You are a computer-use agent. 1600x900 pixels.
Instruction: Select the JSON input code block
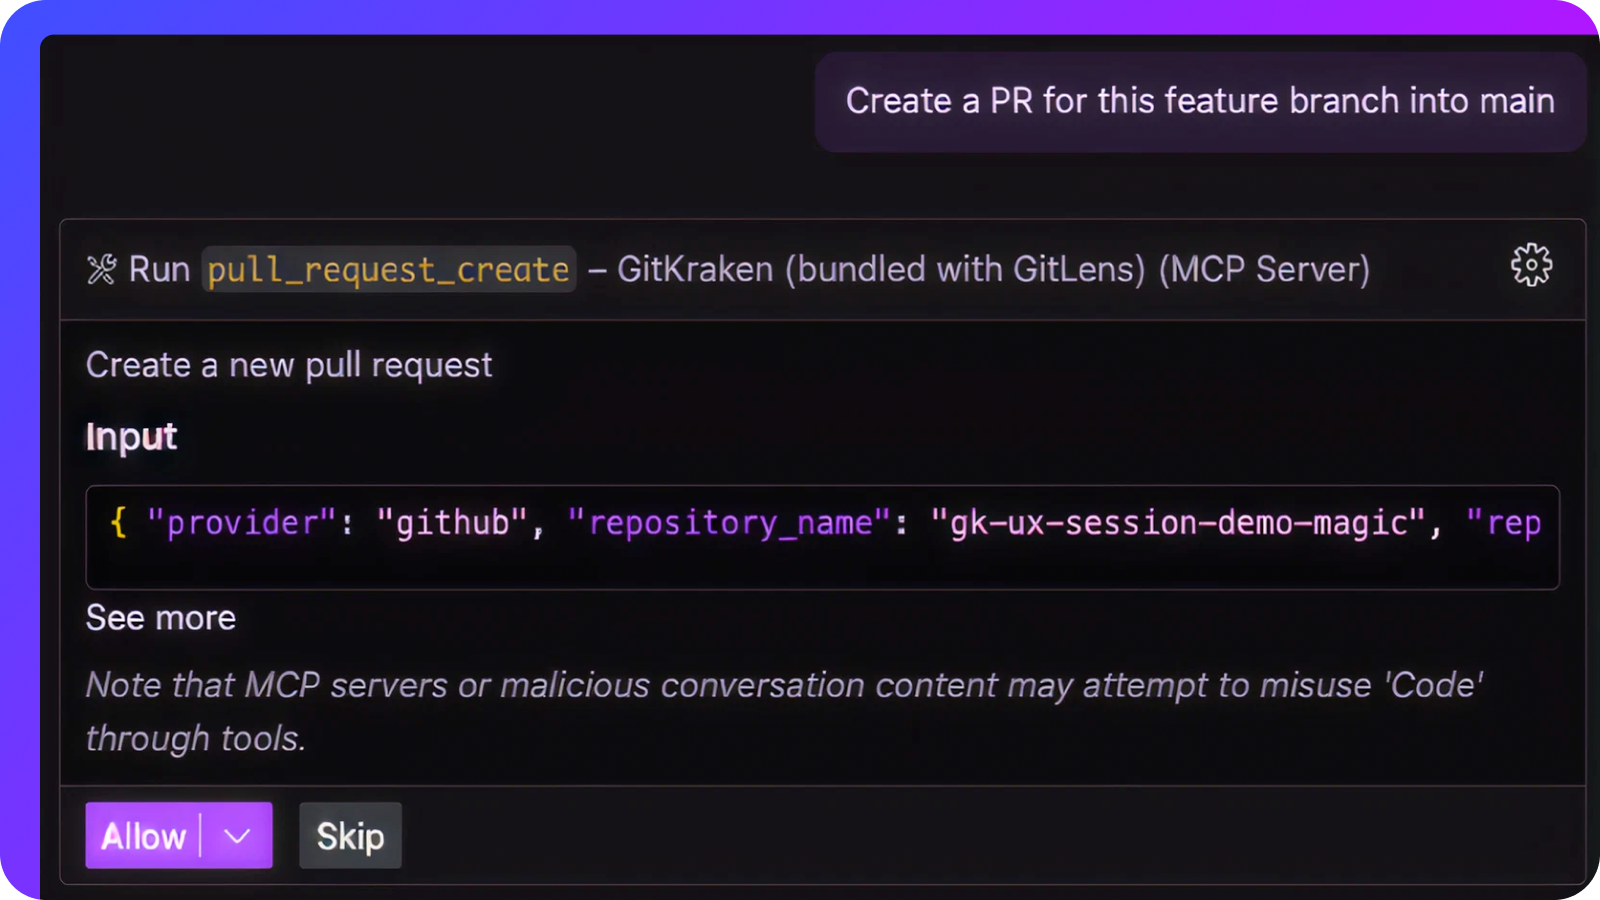point(820,537)
